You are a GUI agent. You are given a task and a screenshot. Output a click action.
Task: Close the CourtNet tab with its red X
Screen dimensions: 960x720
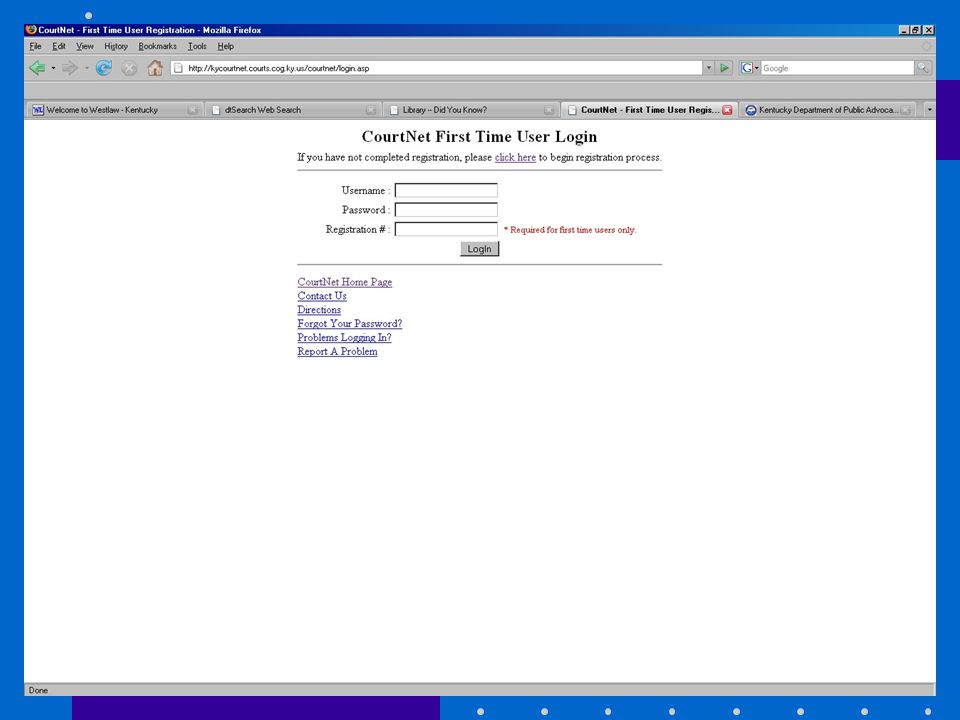pyautogui.click(x=727, y=110)
